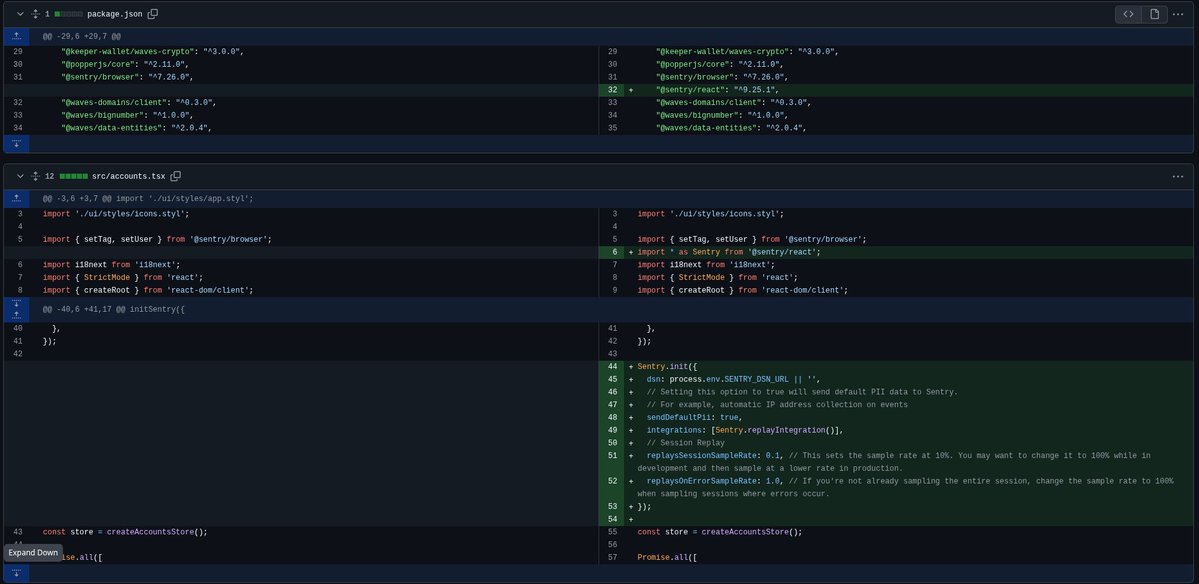The height and width of the screenshot is (584, 1199).
Task: Expand down at bottom of accounts.tsx
Action: click(x=16, y=573)
